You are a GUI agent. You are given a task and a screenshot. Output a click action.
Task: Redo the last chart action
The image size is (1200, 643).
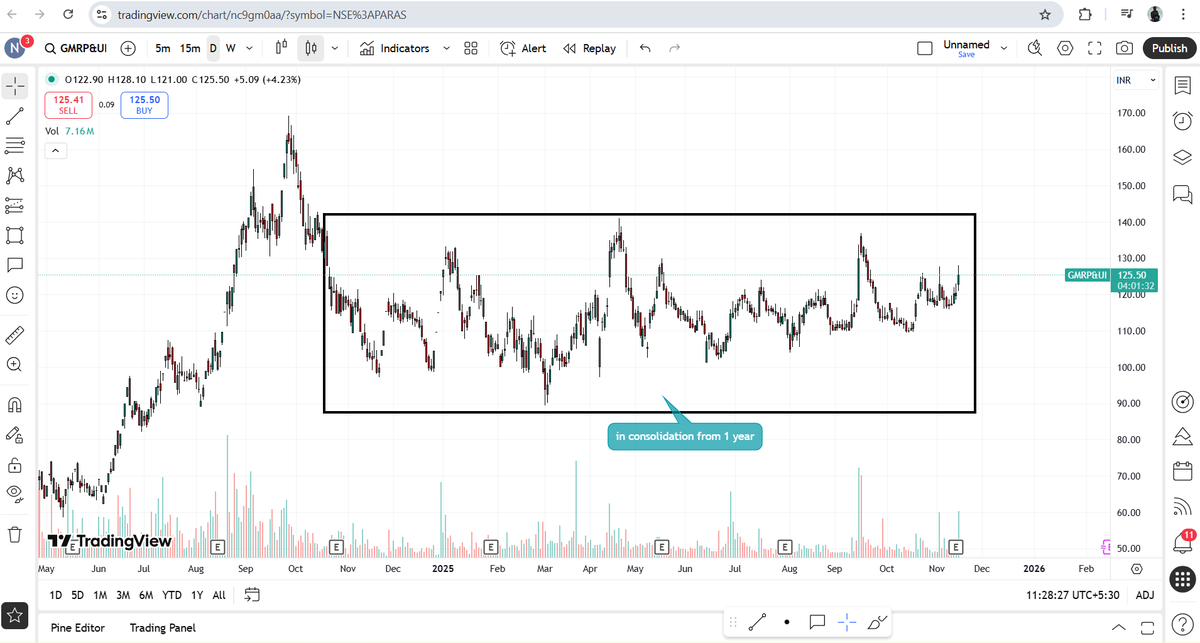pos(675,48)
